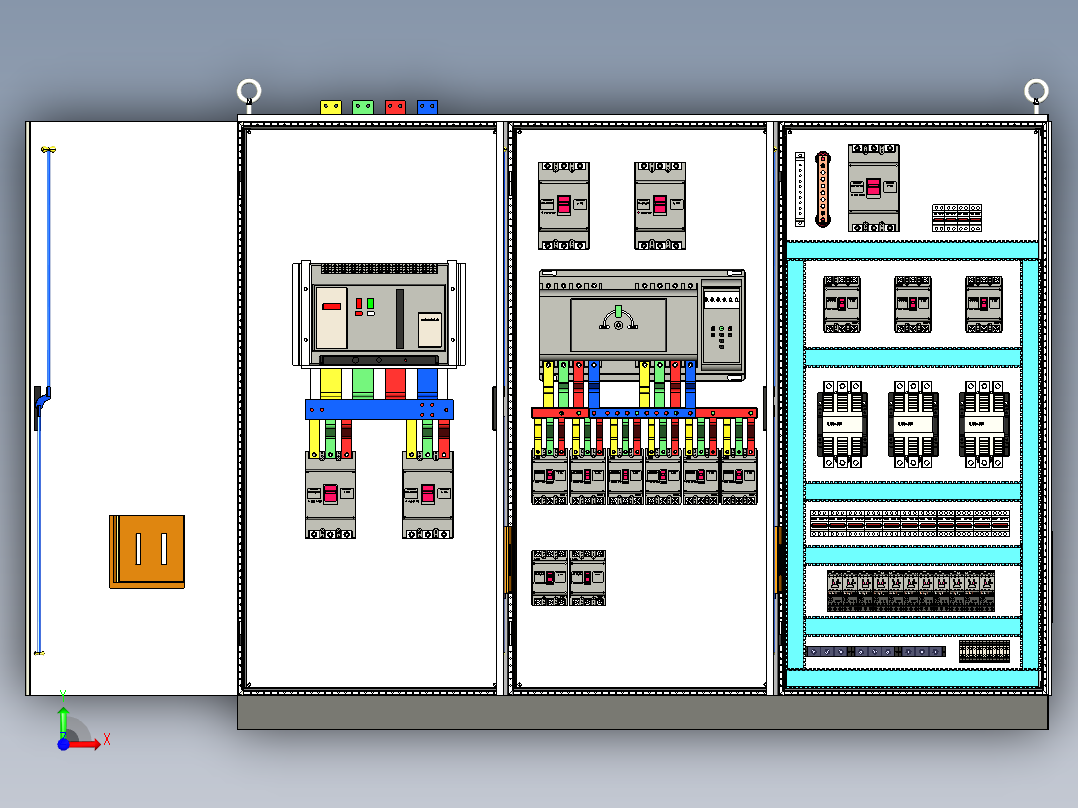
Task: Select the top-right breaker in the middle compartment
Action: [x=660, y=206]
